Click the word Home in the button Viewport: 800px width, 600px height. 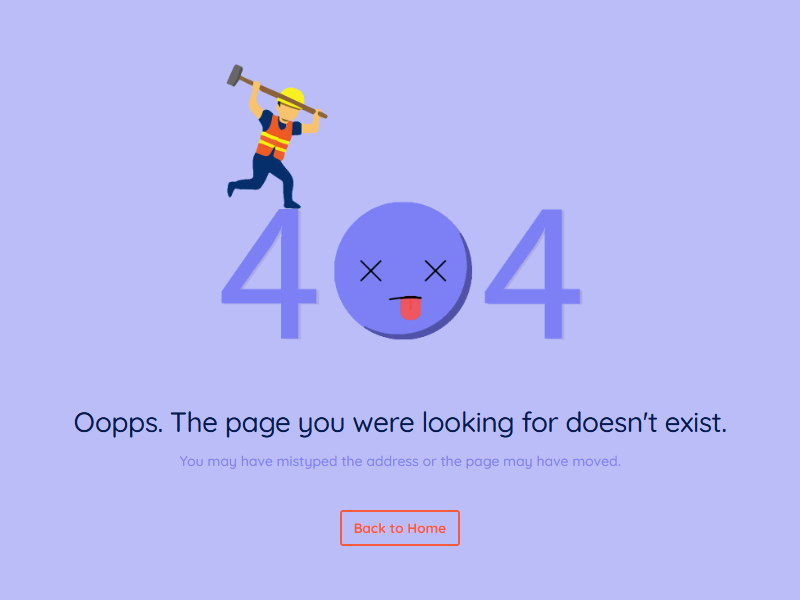coord(427,528)
